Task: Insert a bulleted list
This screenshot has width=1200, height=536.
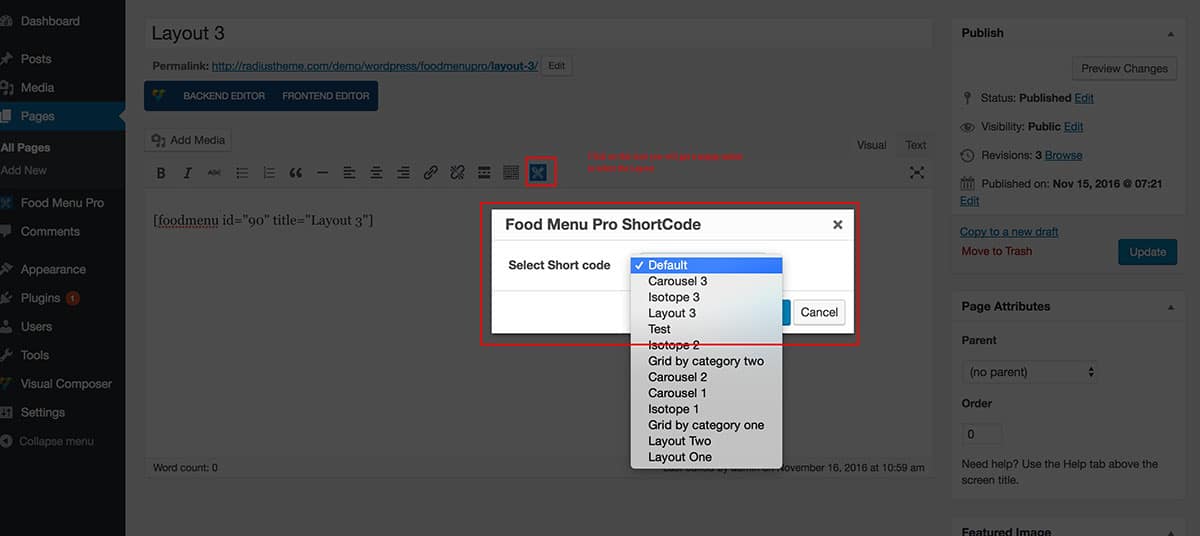Action: (242, 173)
